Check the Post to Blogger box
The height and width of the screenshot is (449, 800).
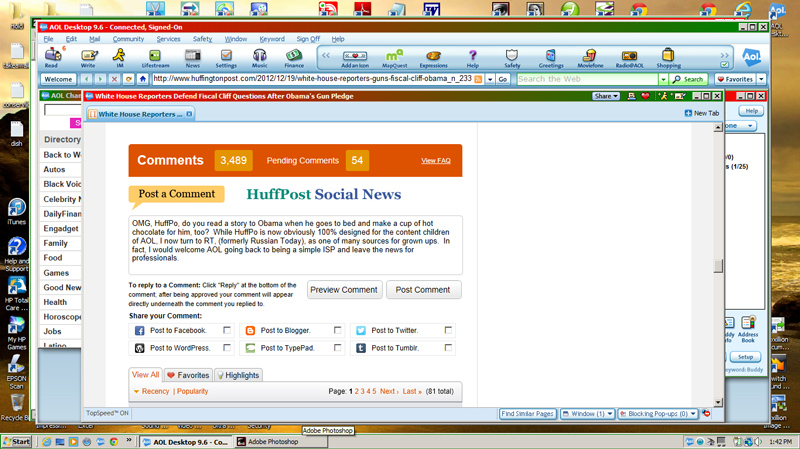coord(337,330)
